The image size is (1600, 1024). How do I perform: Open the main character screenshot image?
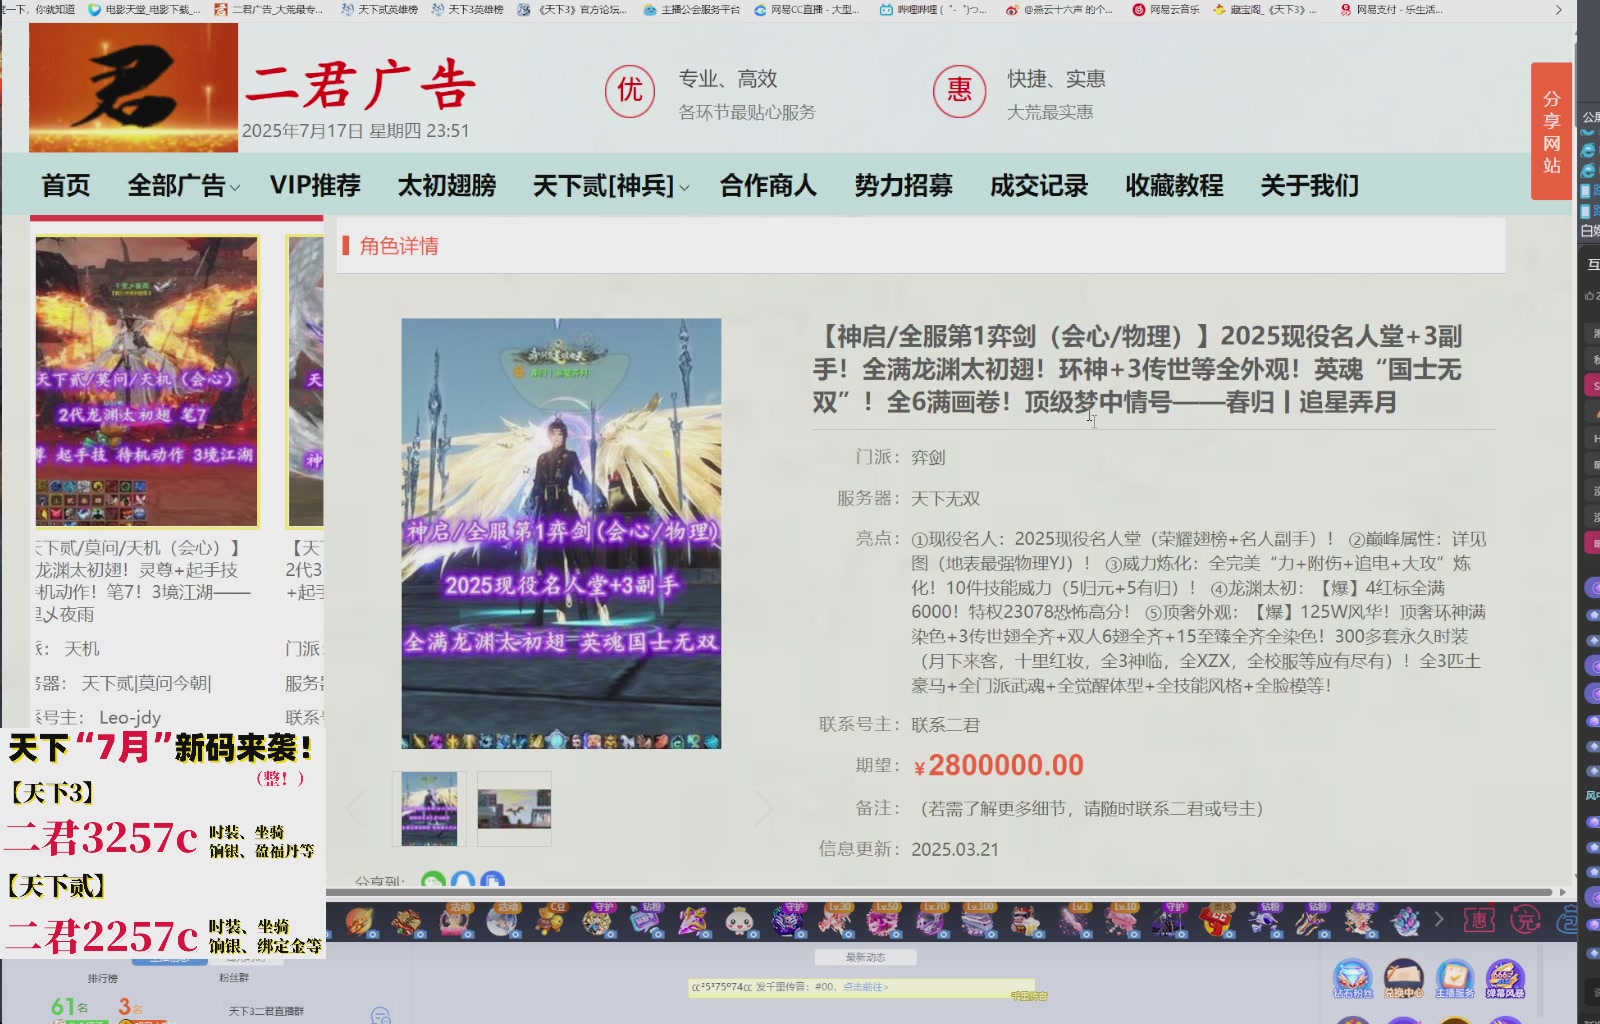[561, 533]
